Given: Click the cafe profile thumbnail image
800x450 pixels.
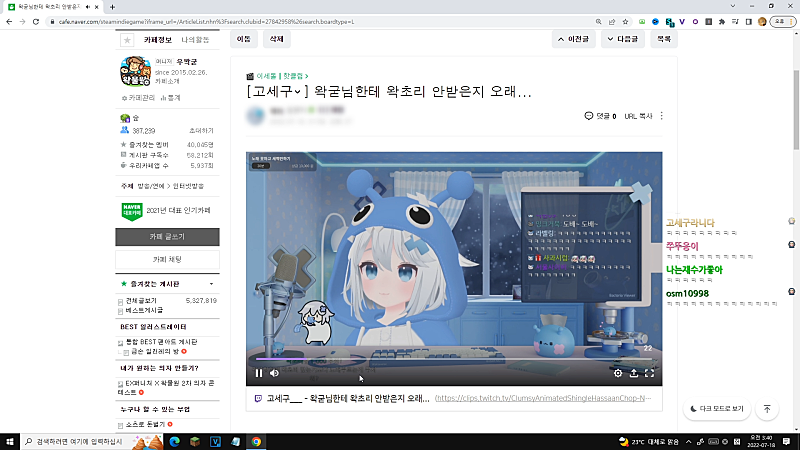Looking at the screenshot, I should click(x=135, y=71).
